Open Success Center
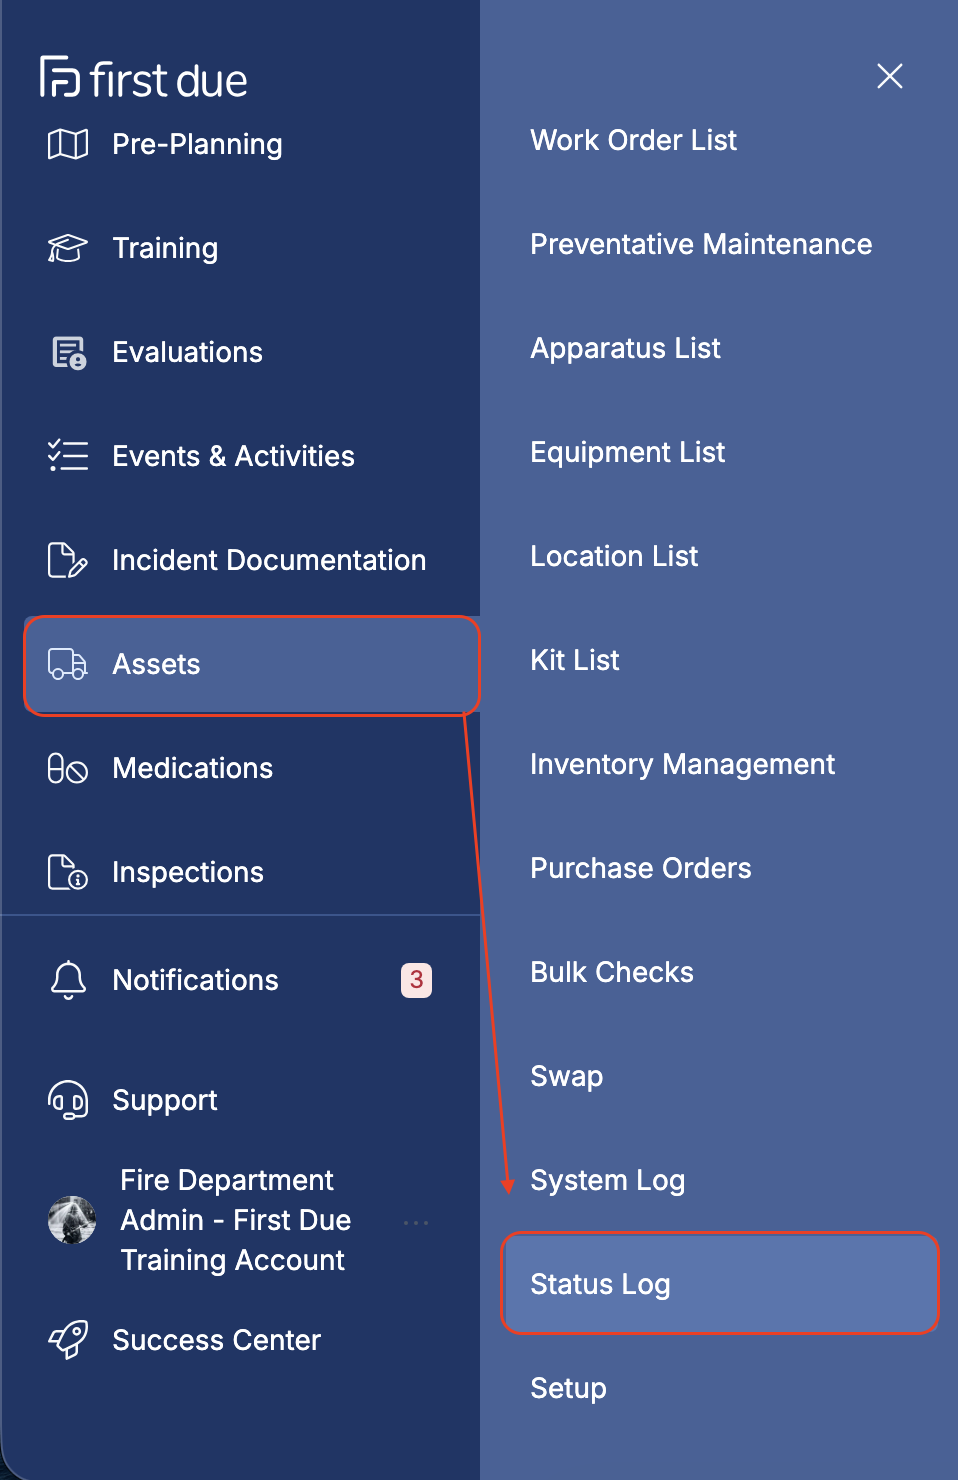 coord(216,1340)
